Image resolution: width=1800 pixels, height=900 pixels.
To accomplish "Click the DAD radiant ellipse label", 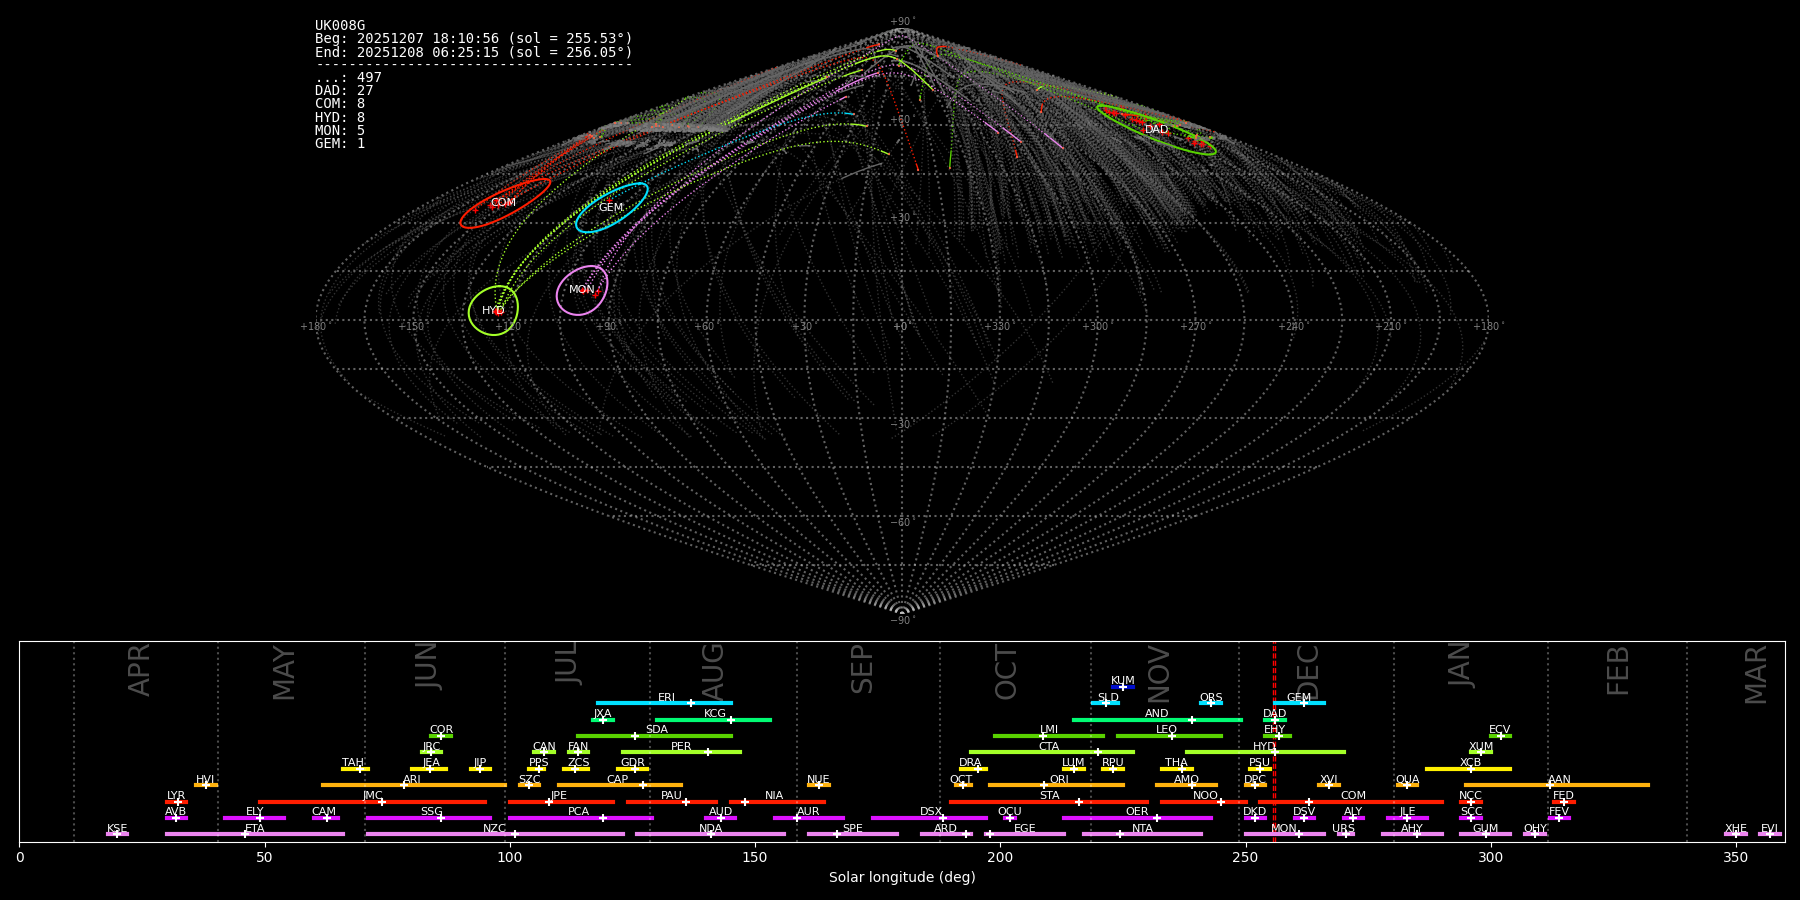I will coord(1156,130).
